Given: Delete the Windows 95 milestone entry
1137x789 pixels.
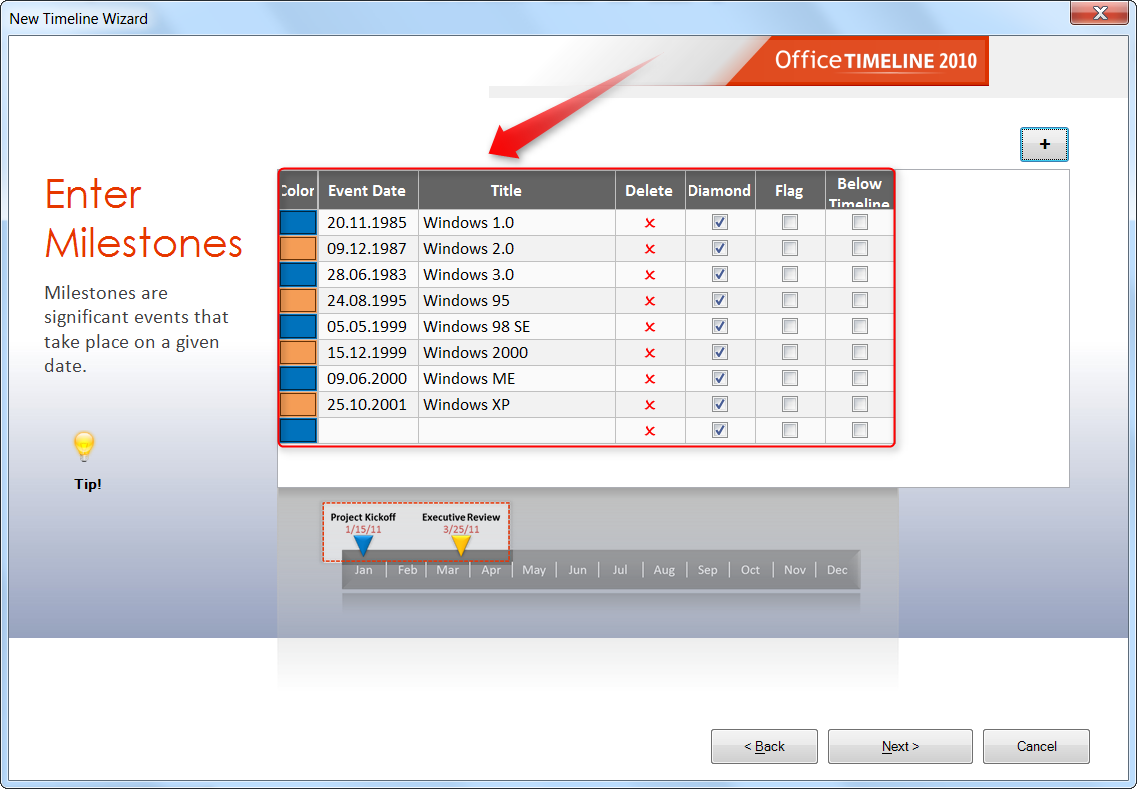Looking at the screenshot, I should pyautogui.click(x=649, y=300).
